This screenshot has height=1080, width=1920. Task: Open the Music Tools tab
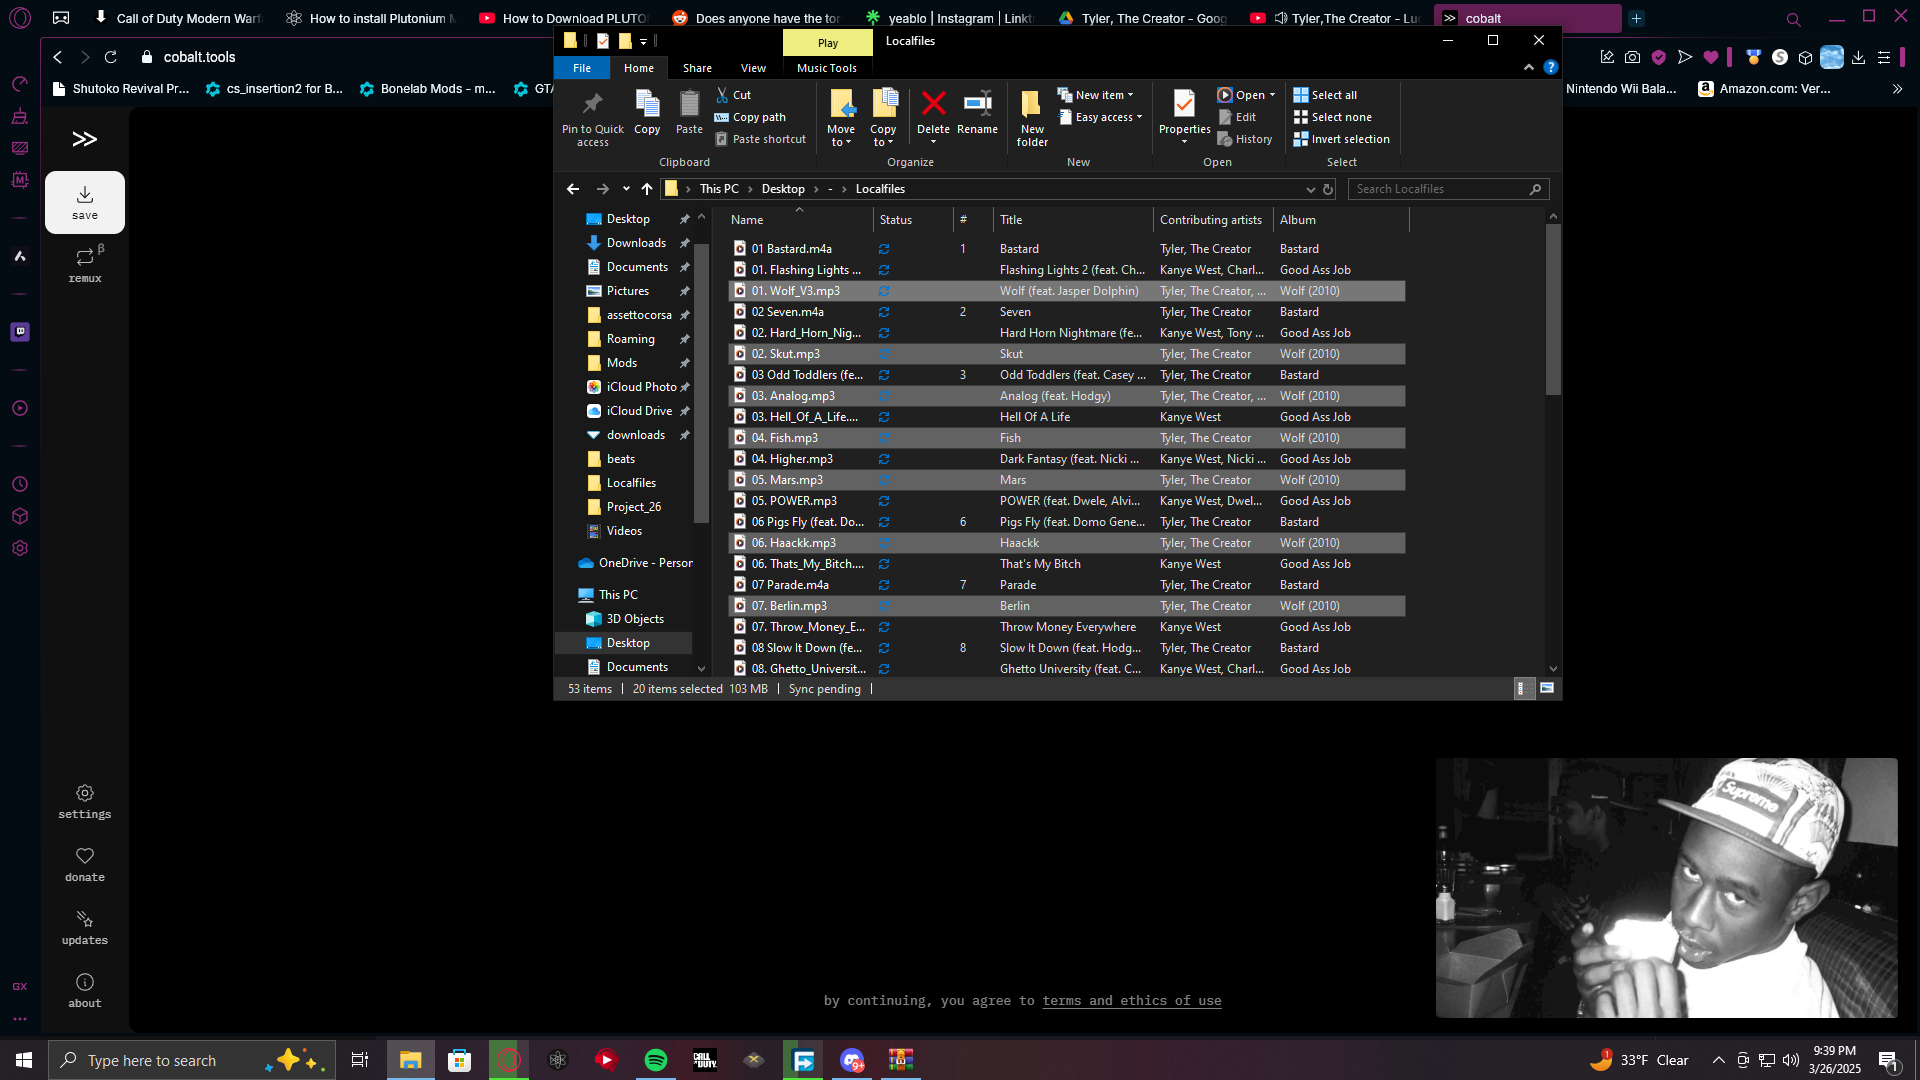pyautogui.click(x=826, y=68)
